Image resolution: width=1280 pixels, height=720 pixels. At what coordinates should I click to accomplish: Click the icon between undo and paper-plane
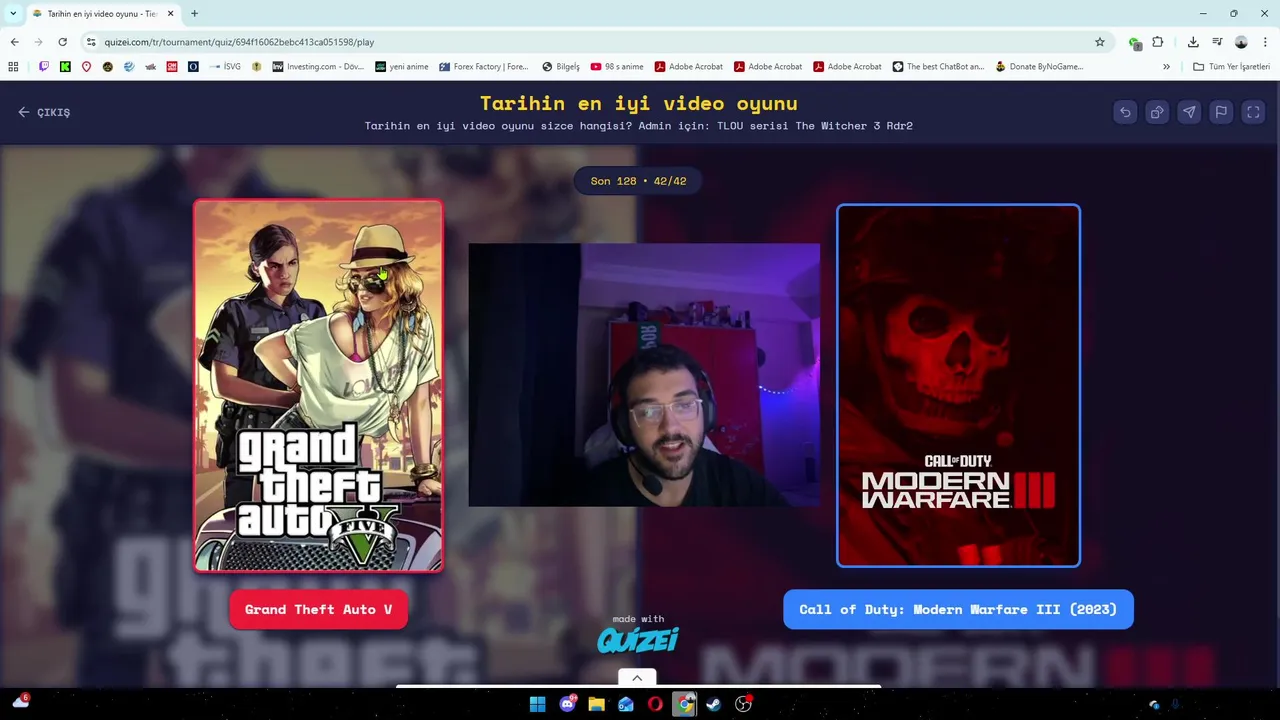[x=1157, y=112]
